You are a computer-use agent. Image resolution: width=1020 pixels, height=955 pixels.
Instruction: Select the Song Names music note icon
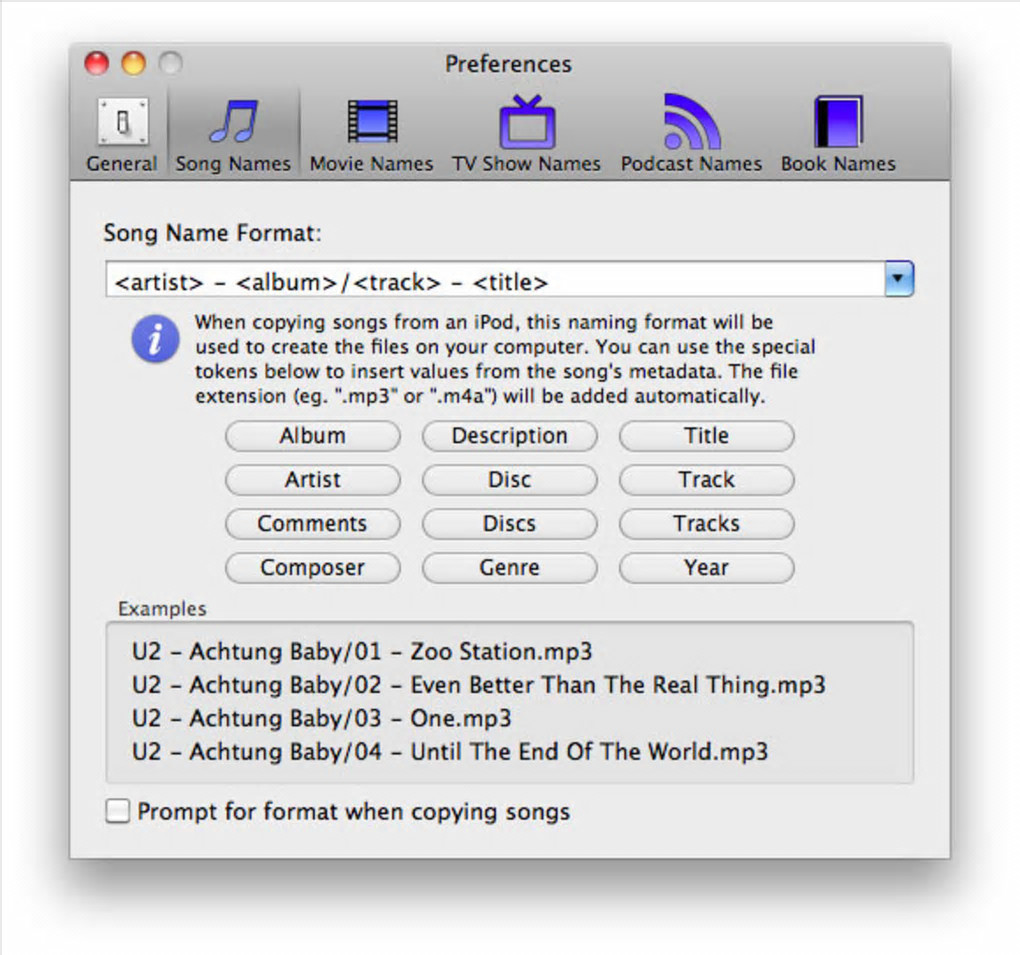[x=234, y=120]
